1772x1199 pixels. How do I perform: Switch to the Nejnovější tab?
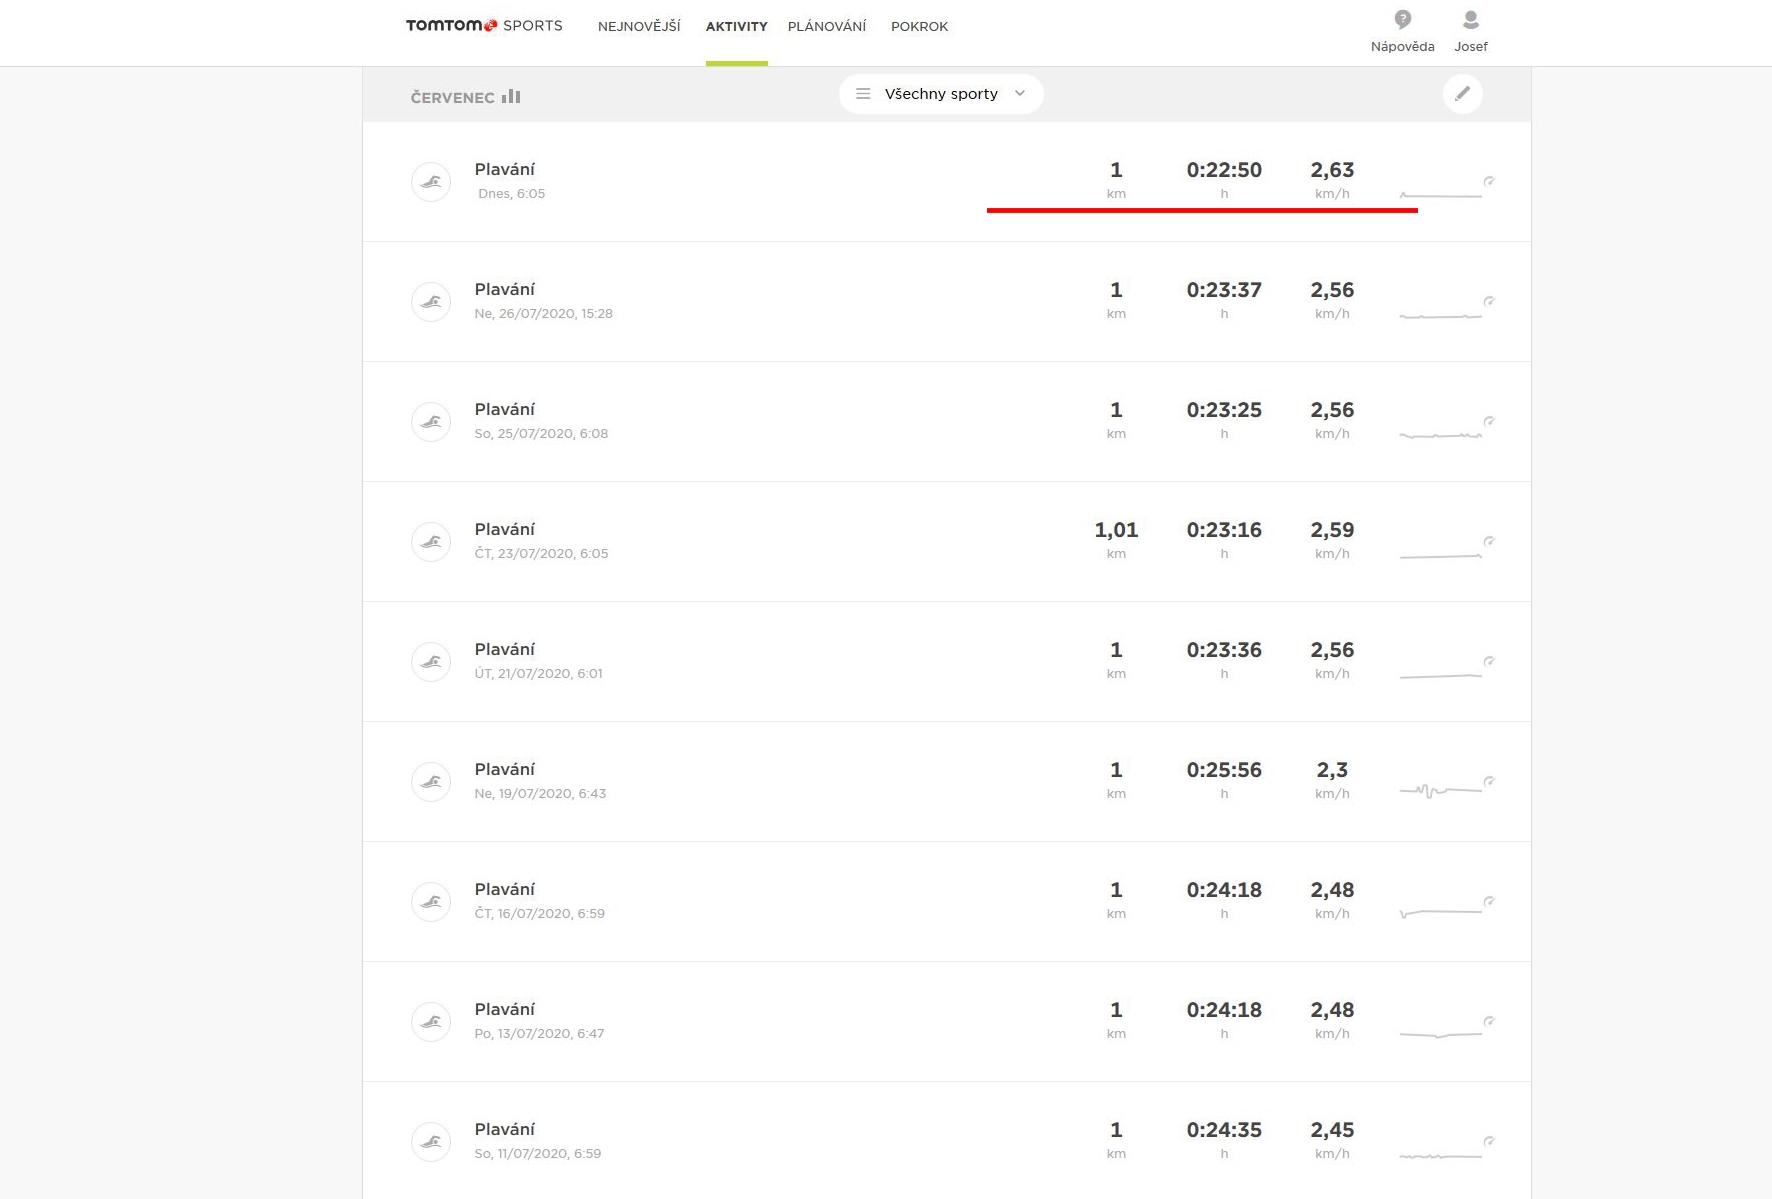[x=639, y=27]
